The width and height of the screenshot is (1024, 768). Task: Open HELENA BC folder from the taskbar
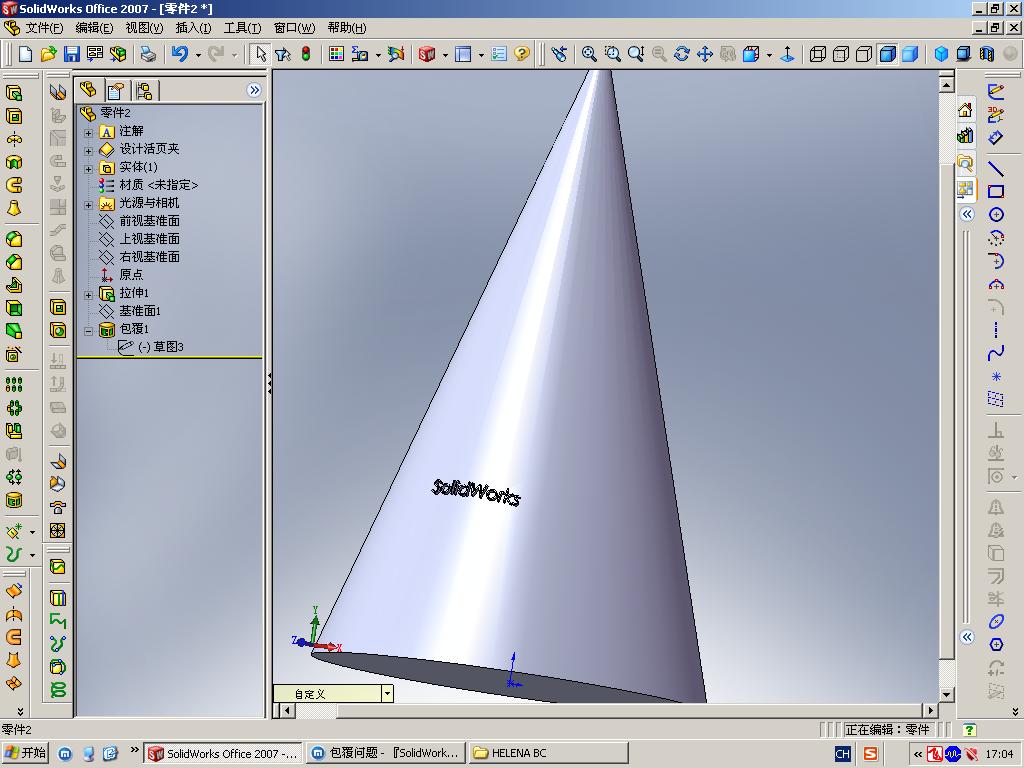tap(548, 753)
